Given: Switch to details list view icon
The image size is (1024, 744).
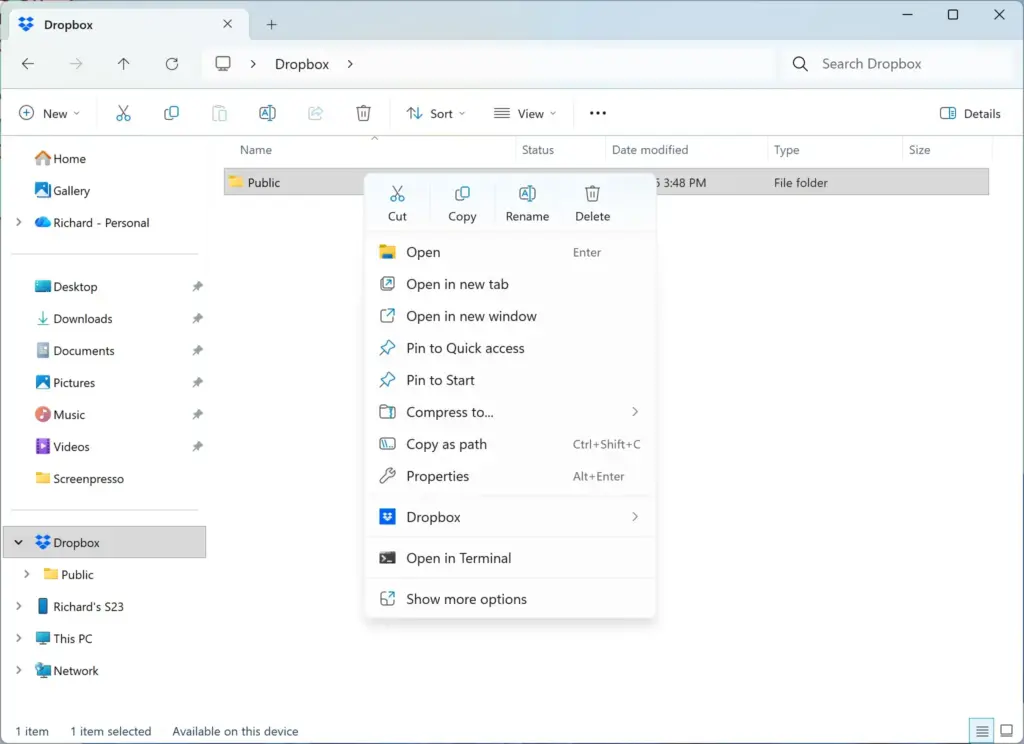Looking at the screenshot, I should click(982, 731).
